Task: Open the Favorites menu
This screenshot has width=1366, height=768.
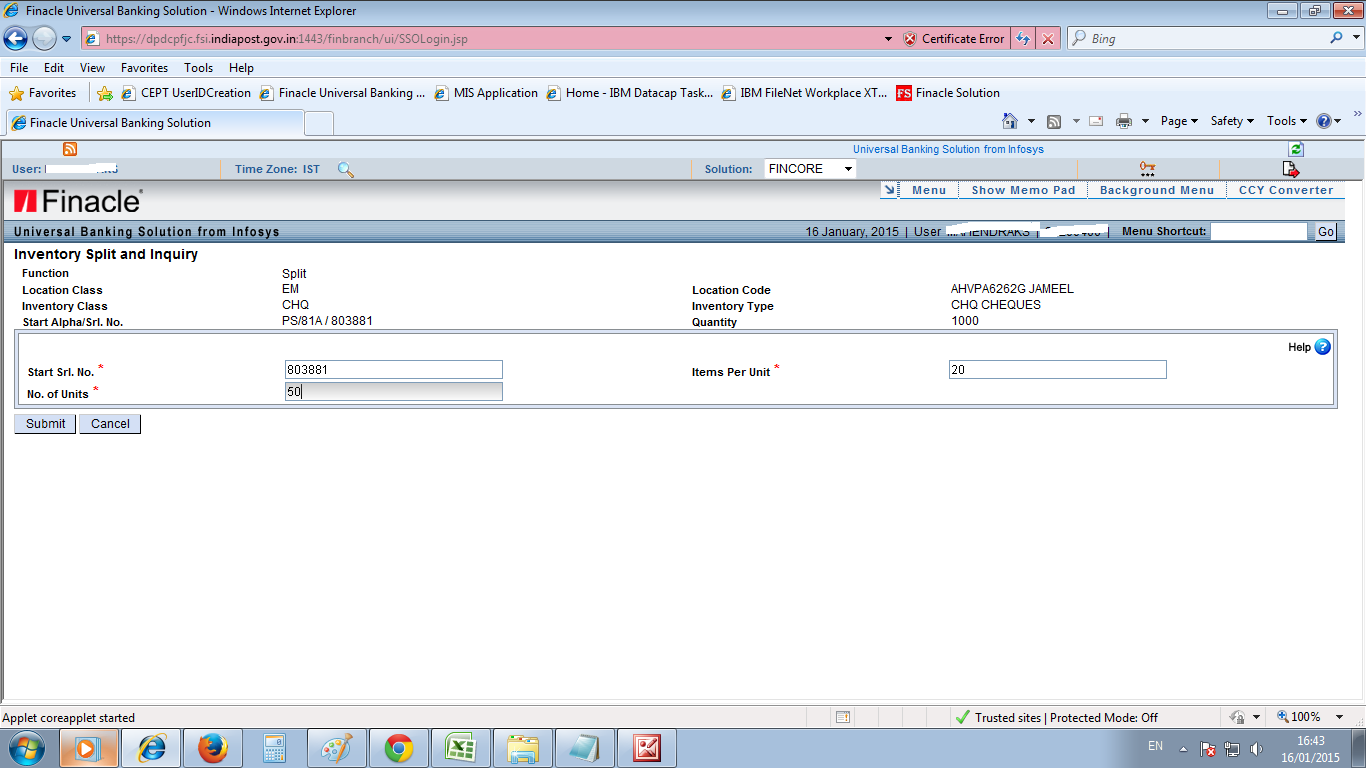Action: (x=143, y=67)
